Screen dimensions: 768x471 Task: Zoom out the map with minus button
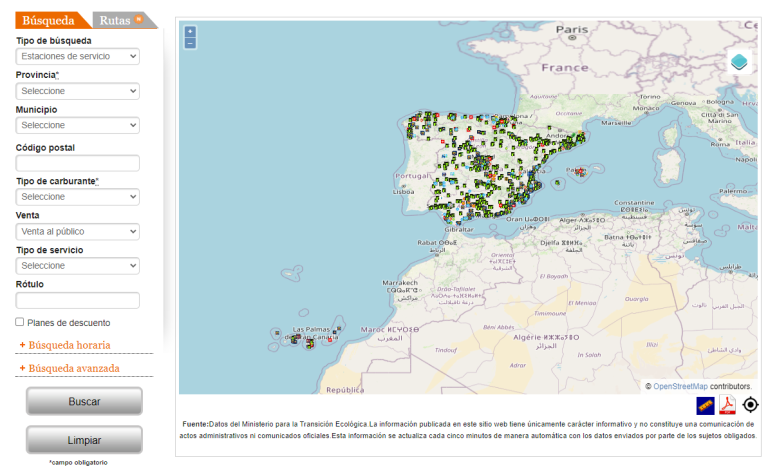coord(190,44)
